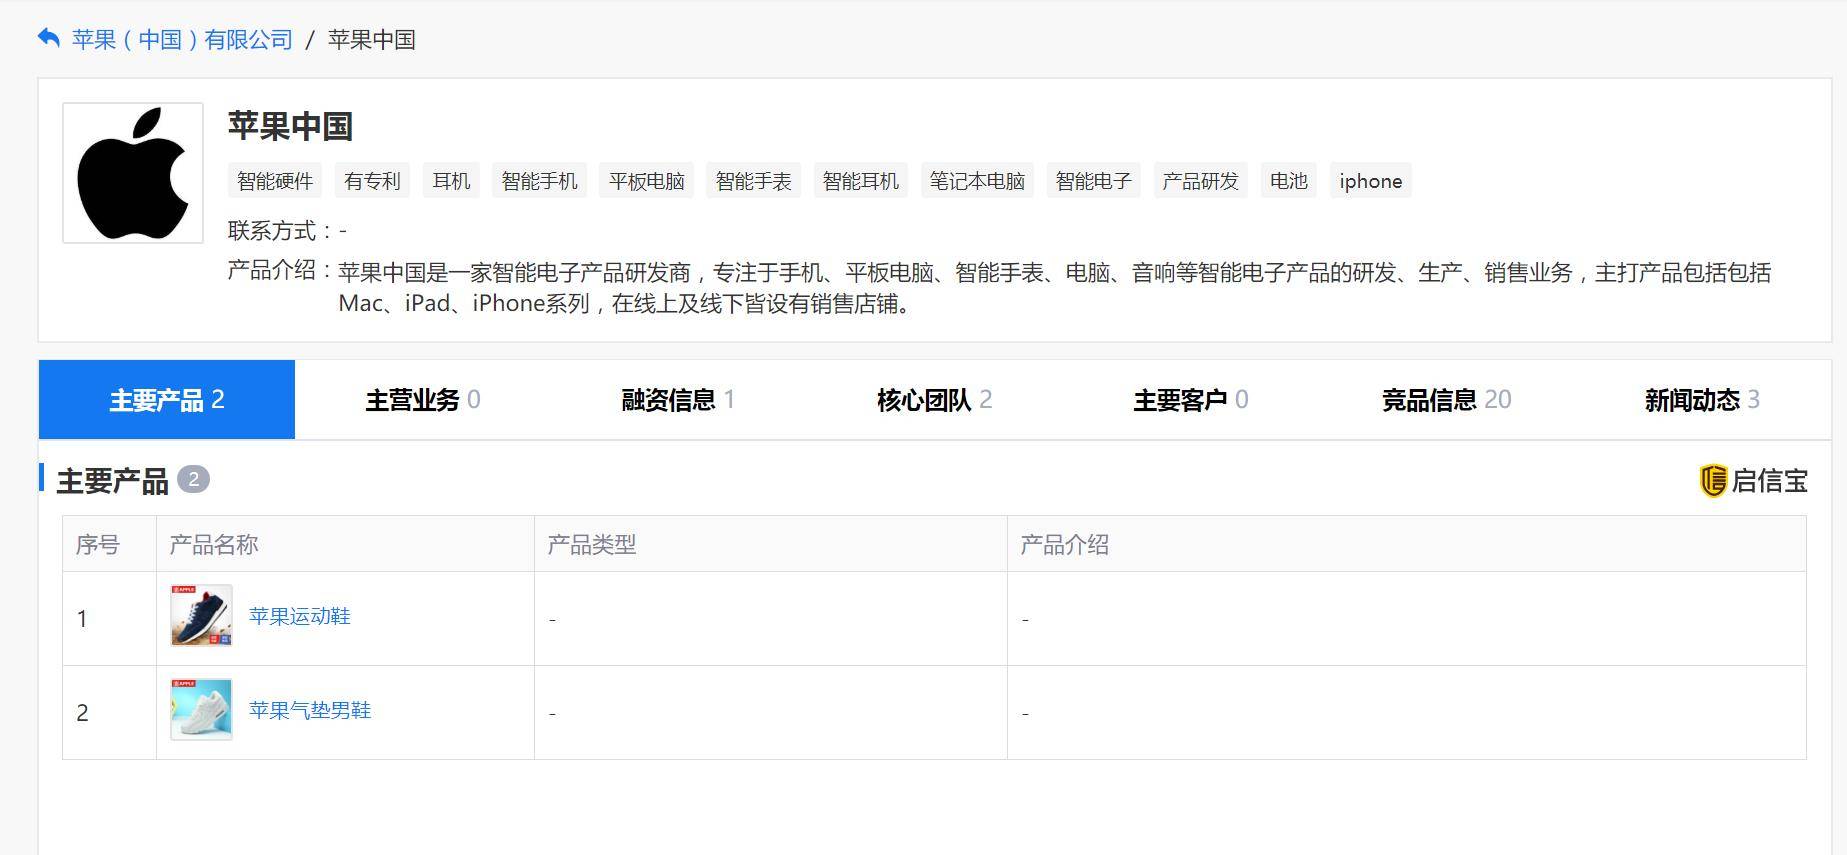Click the 主要产品 section heading
1847x855 pixels.
tap(112, 481)
